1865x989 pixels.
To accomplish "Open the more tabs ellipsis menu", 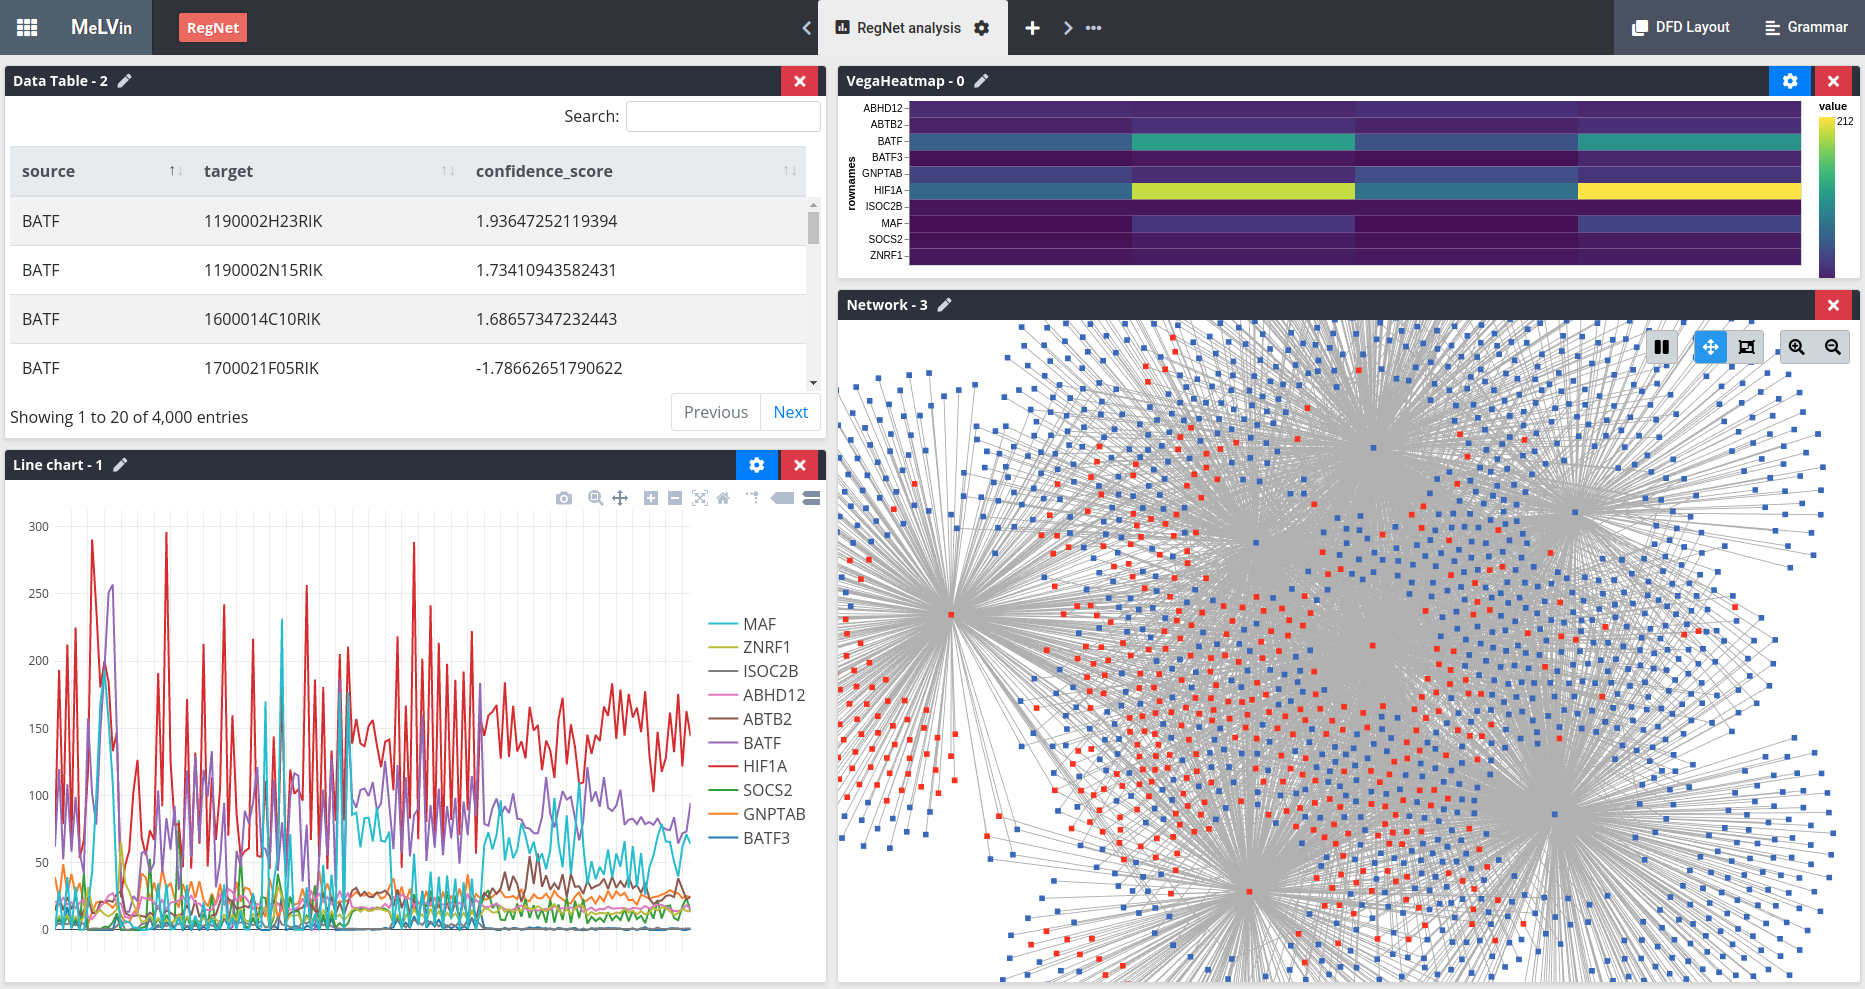I will [x=1093, y=28].
